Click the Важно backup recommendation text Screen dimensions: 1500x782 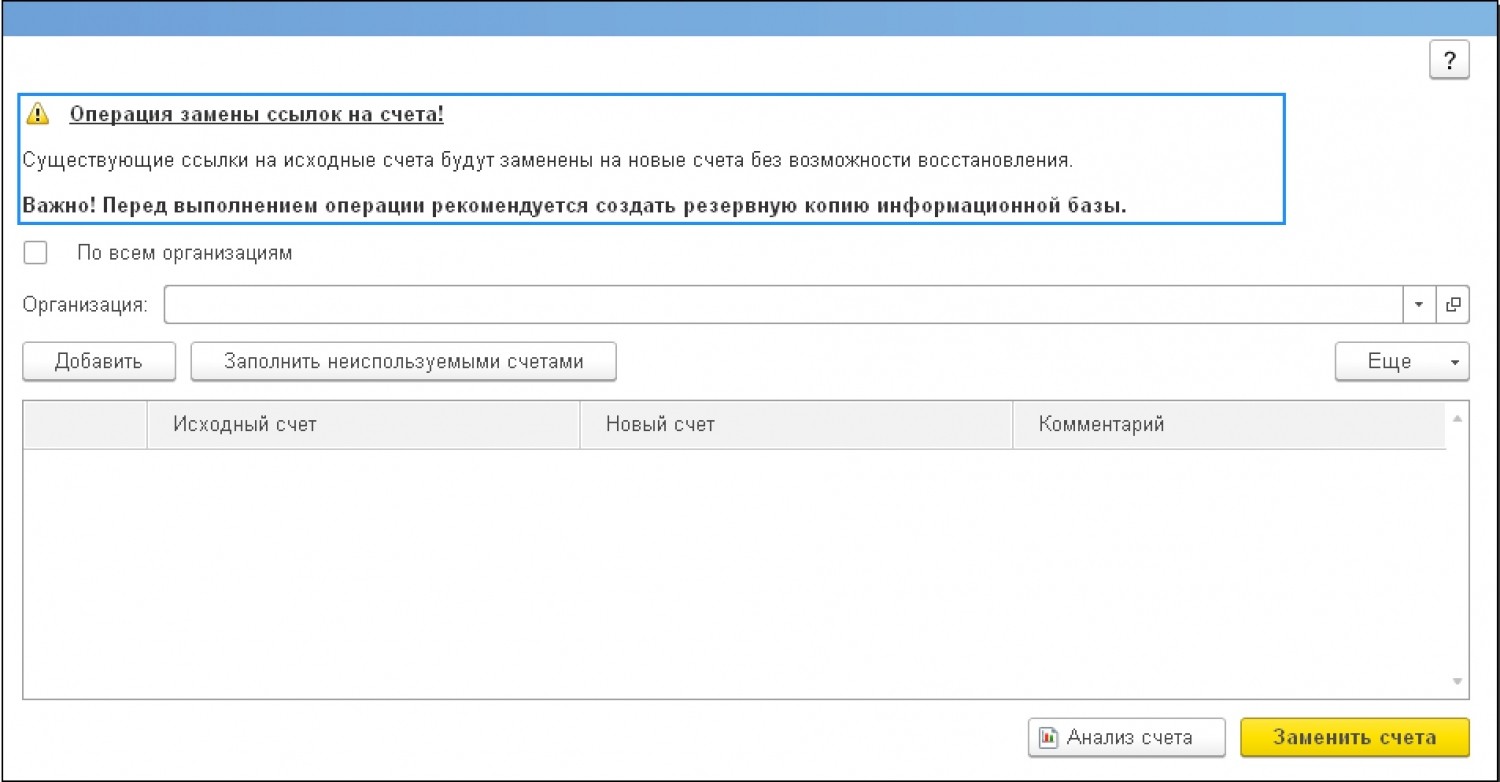pyautogui.click(x=574, y=206)
